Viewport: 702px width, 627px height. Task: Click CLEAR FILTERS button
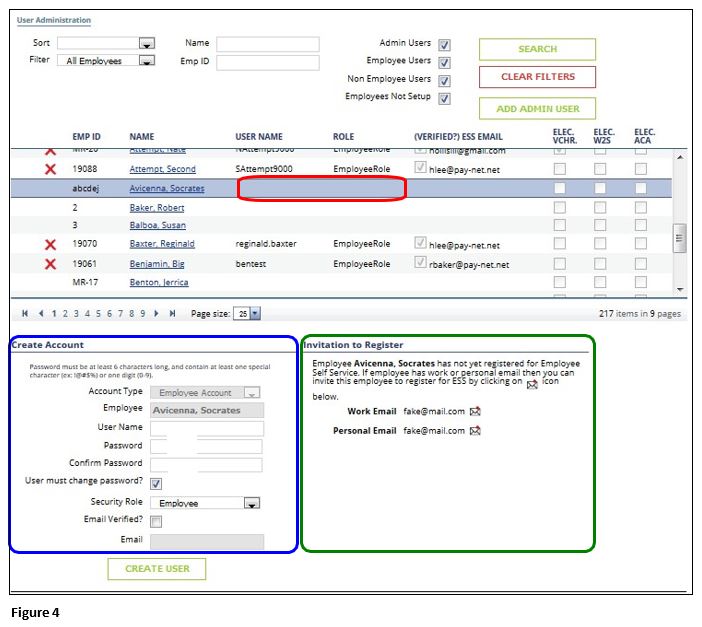pos(537,77)
